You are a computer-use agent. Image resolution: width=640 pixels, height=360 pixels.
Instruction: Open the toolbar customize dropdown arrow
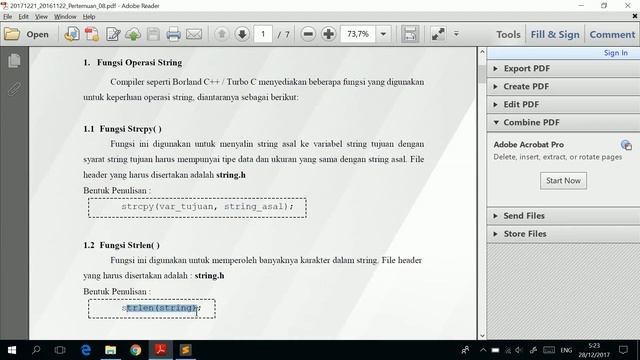456,34
